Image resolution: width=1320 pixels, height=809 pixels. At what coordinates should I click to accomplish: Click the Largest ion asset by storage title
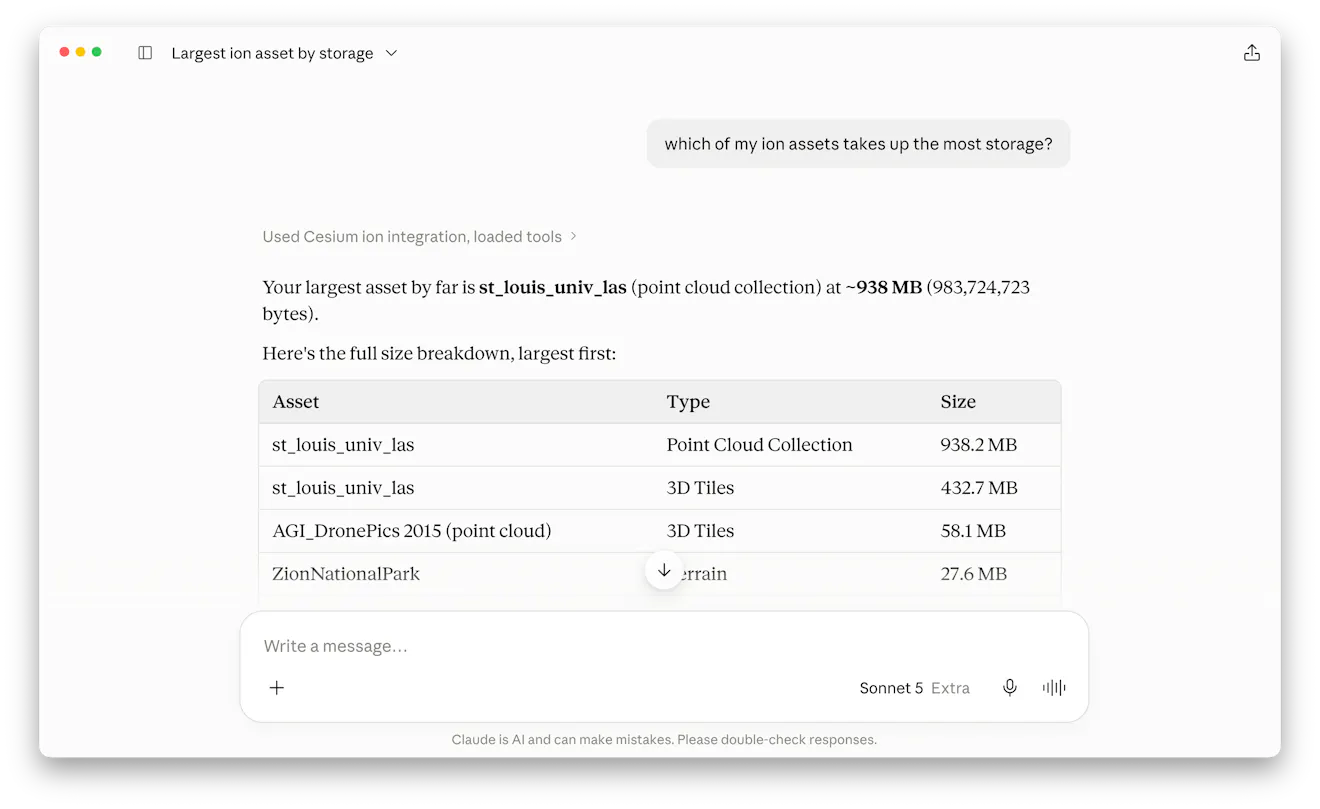click(272, 53)
